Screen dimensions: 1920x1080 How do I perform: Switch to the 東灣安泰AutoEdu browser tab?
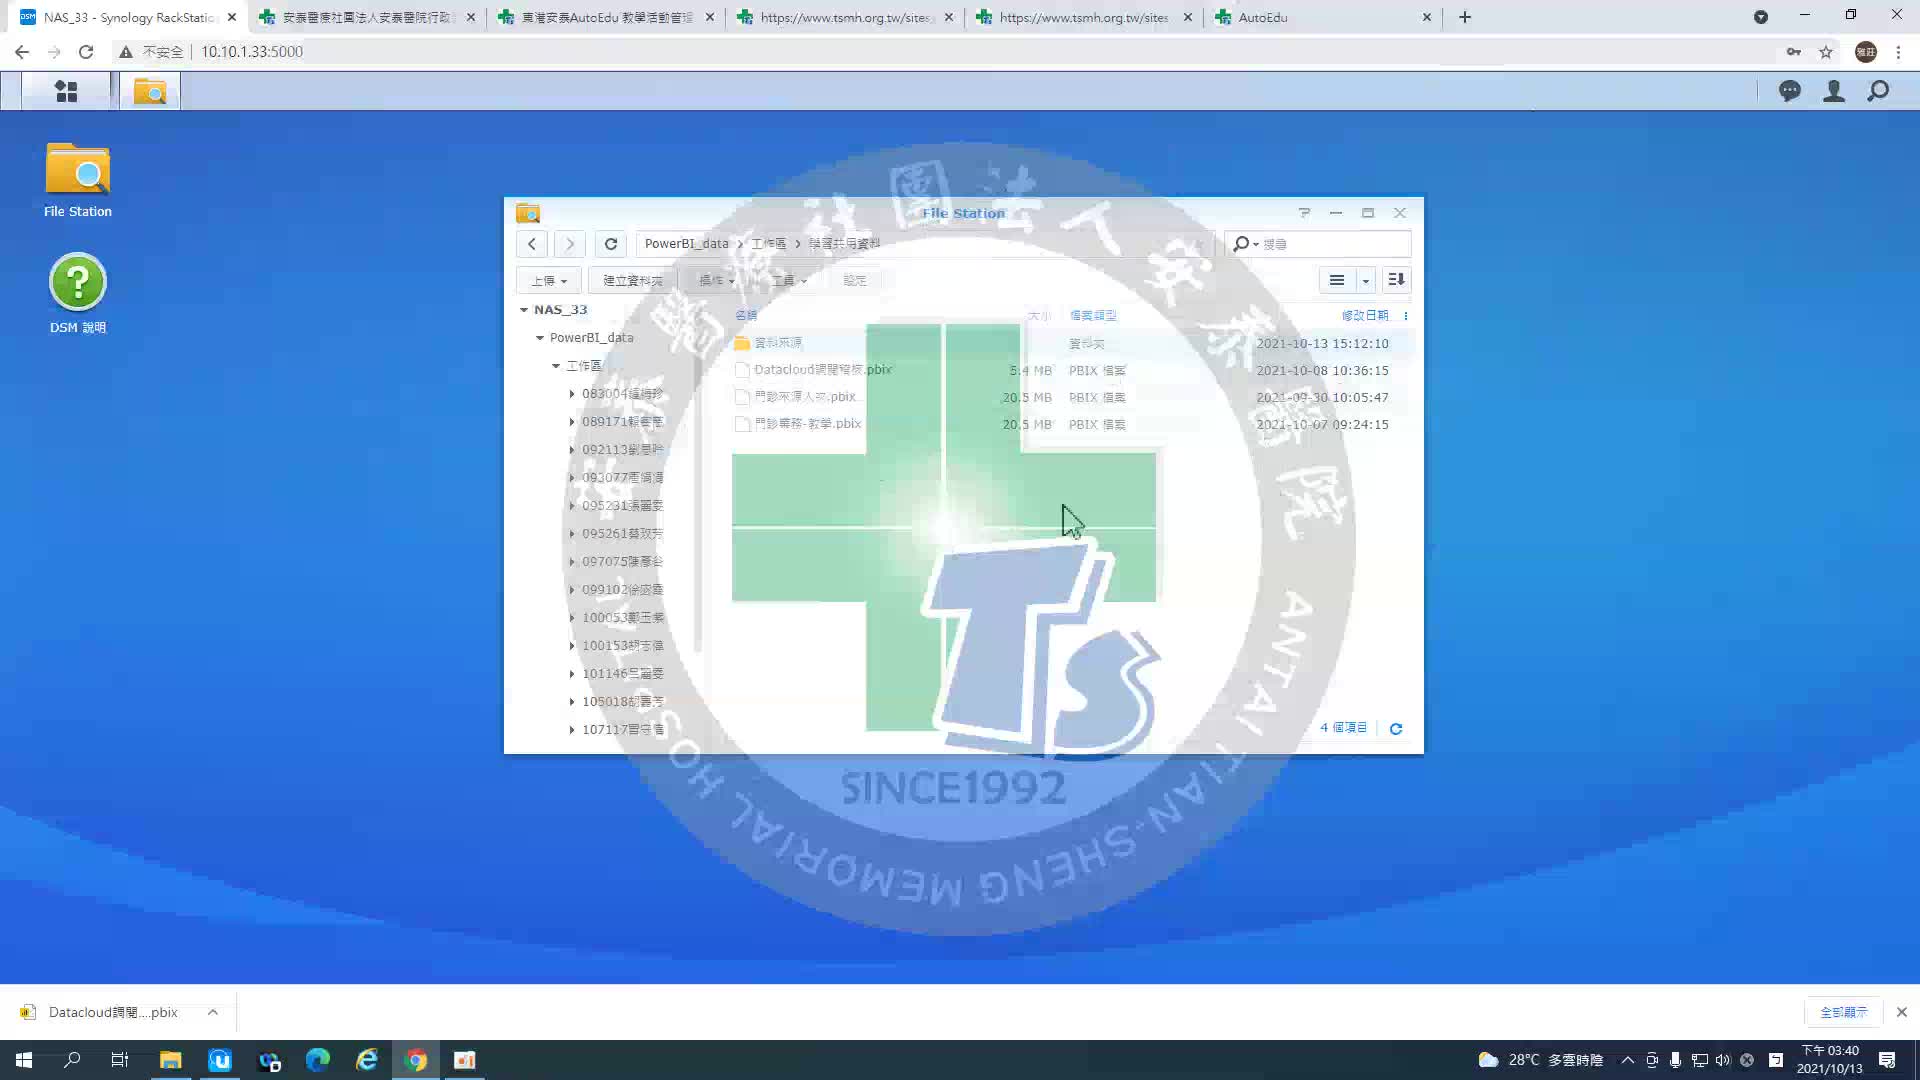(x=606, y=17)
